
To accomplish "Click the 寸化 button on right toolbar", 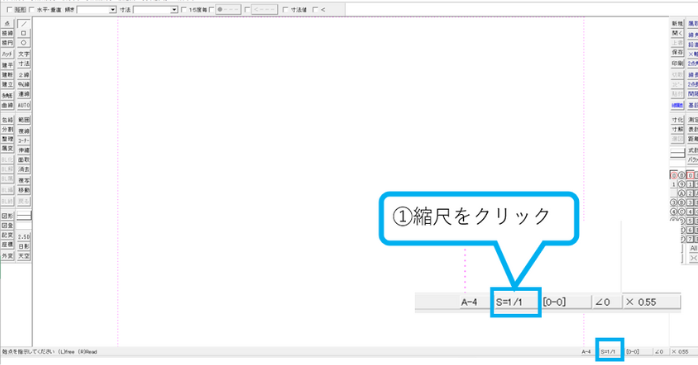I will 677,120.
